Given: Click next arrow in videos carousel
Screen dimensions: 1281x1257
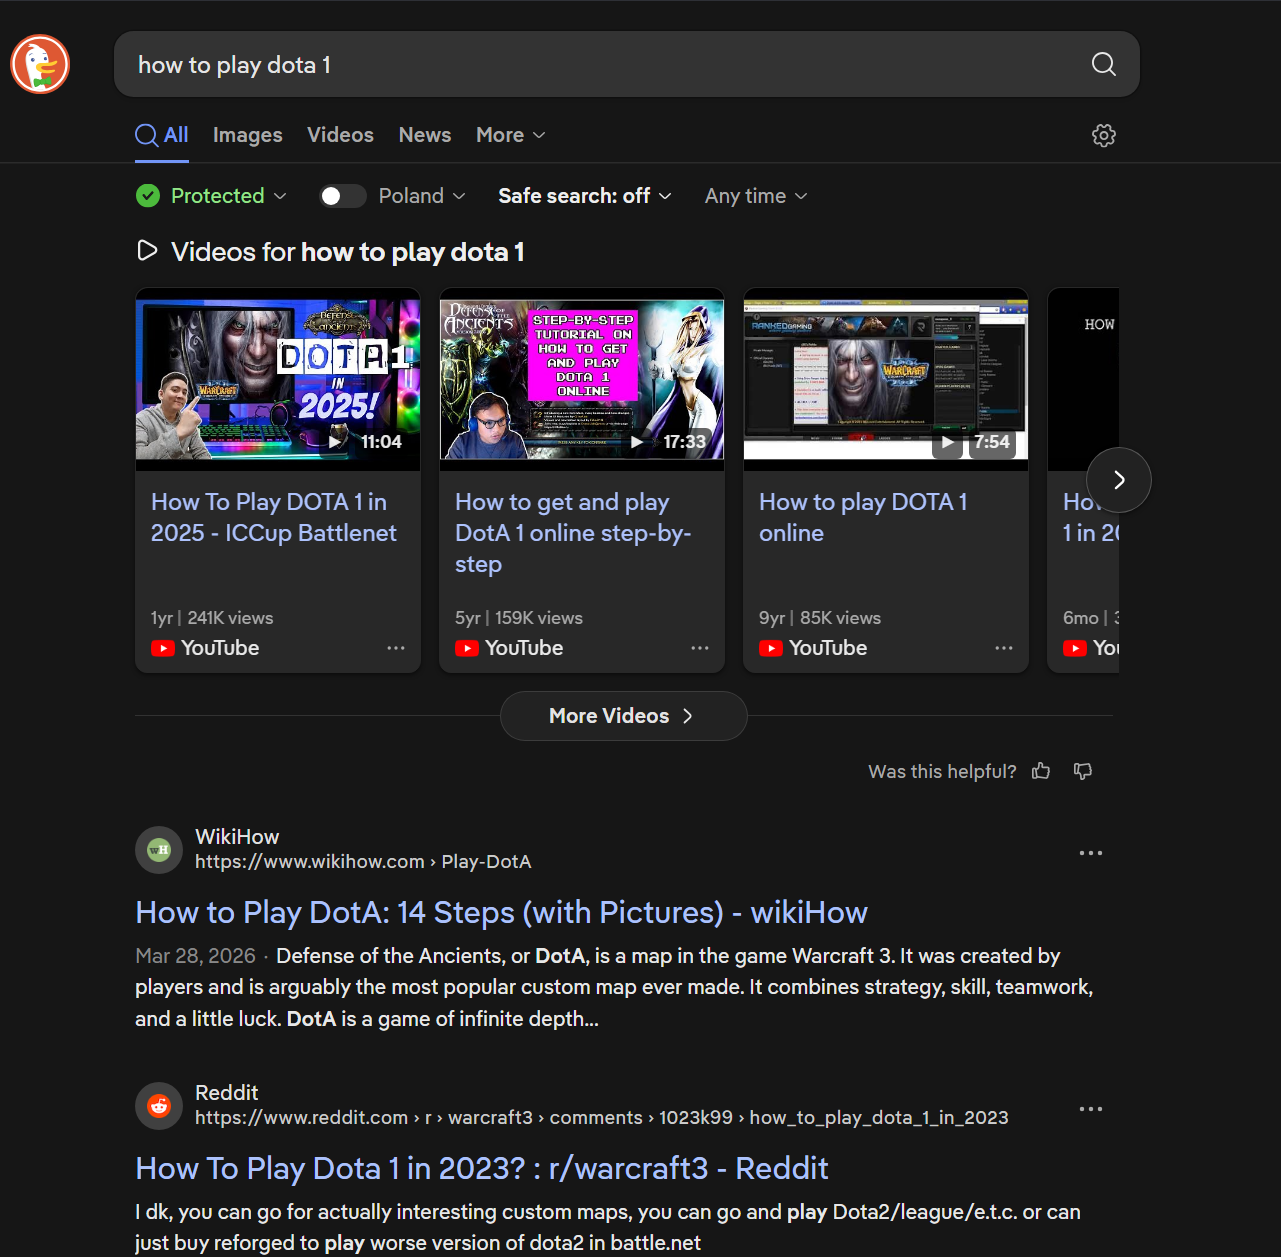Looking at the screenshot, I should (1119, 480).
